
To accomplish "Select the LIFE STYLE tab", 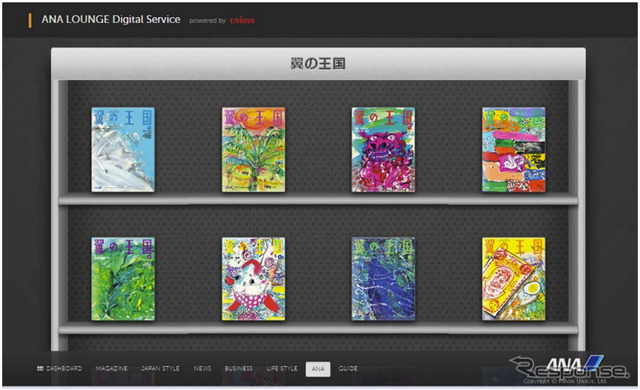I will (x=282, y=368).
